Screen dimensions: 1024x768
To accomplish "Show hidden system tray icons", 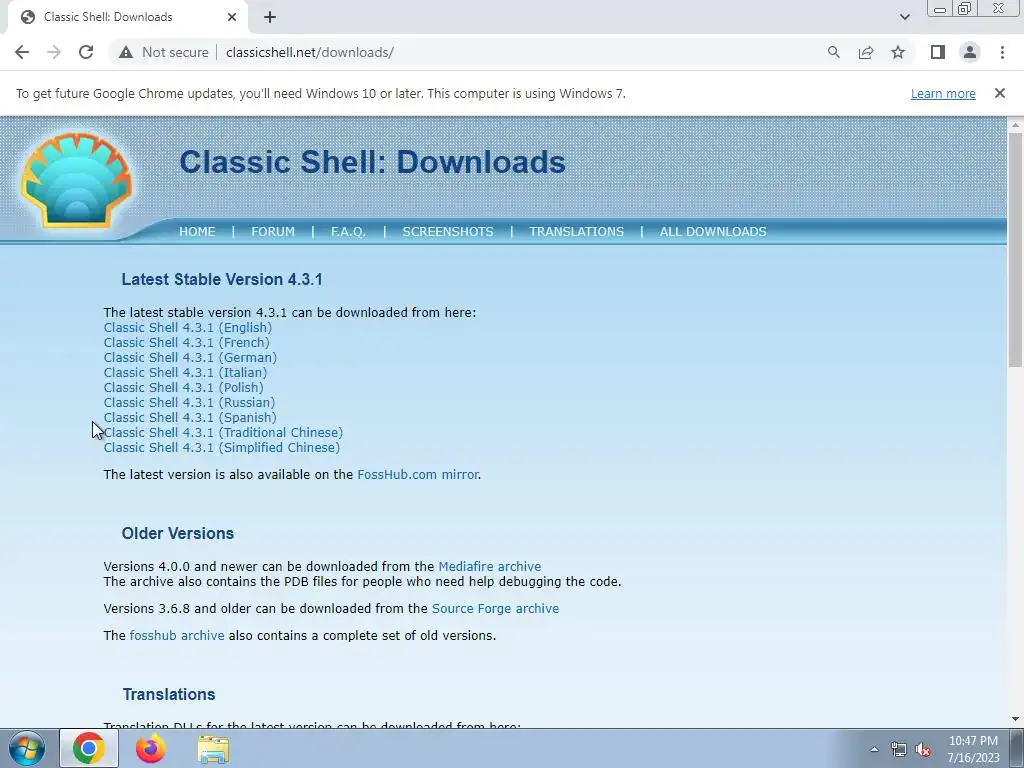I will 874,749.
